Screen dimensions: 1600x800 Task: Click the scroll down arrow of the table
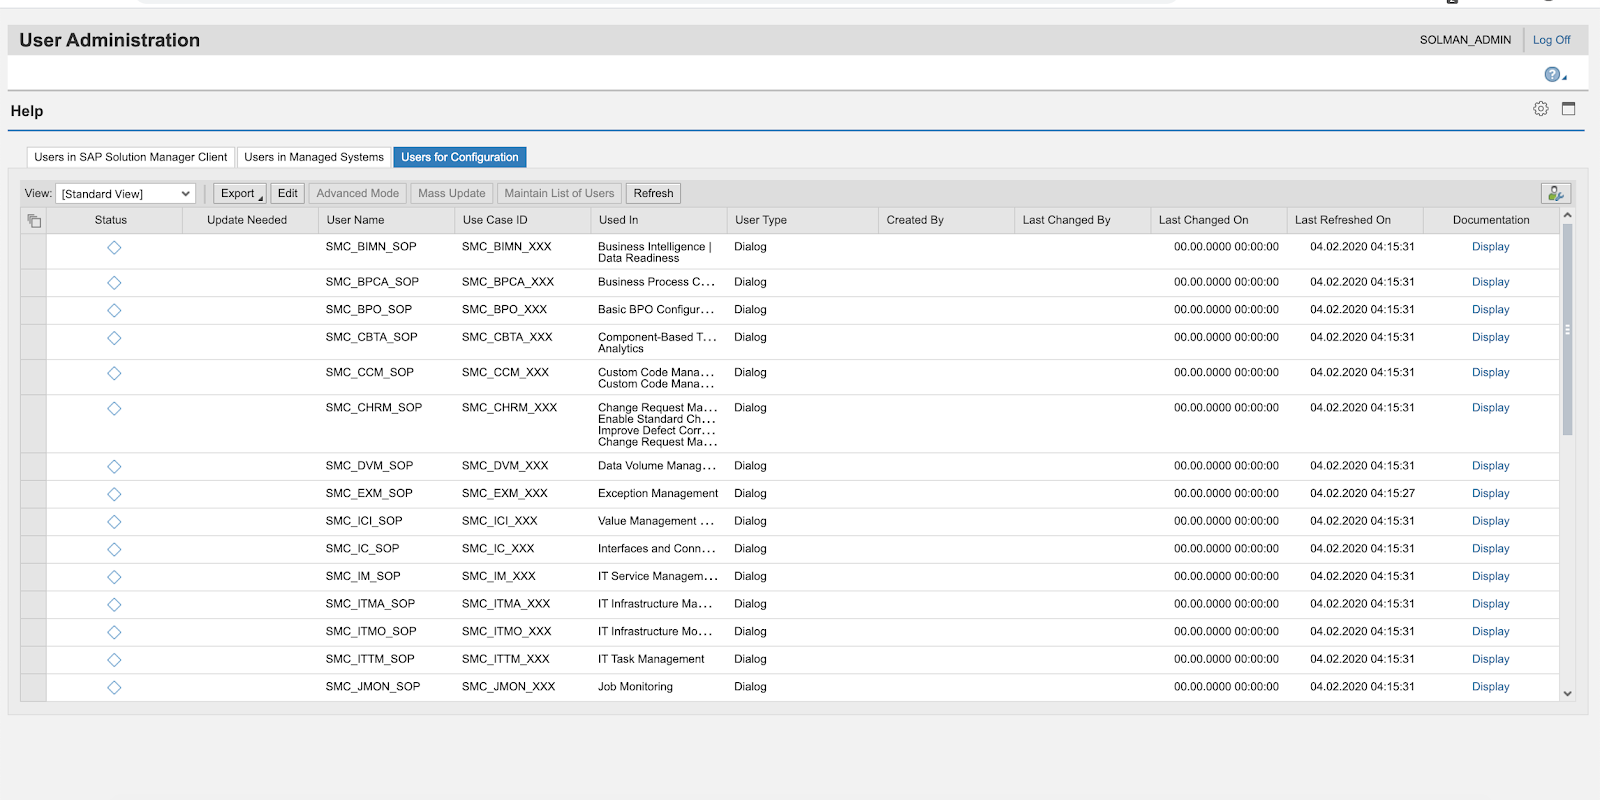1567,693
